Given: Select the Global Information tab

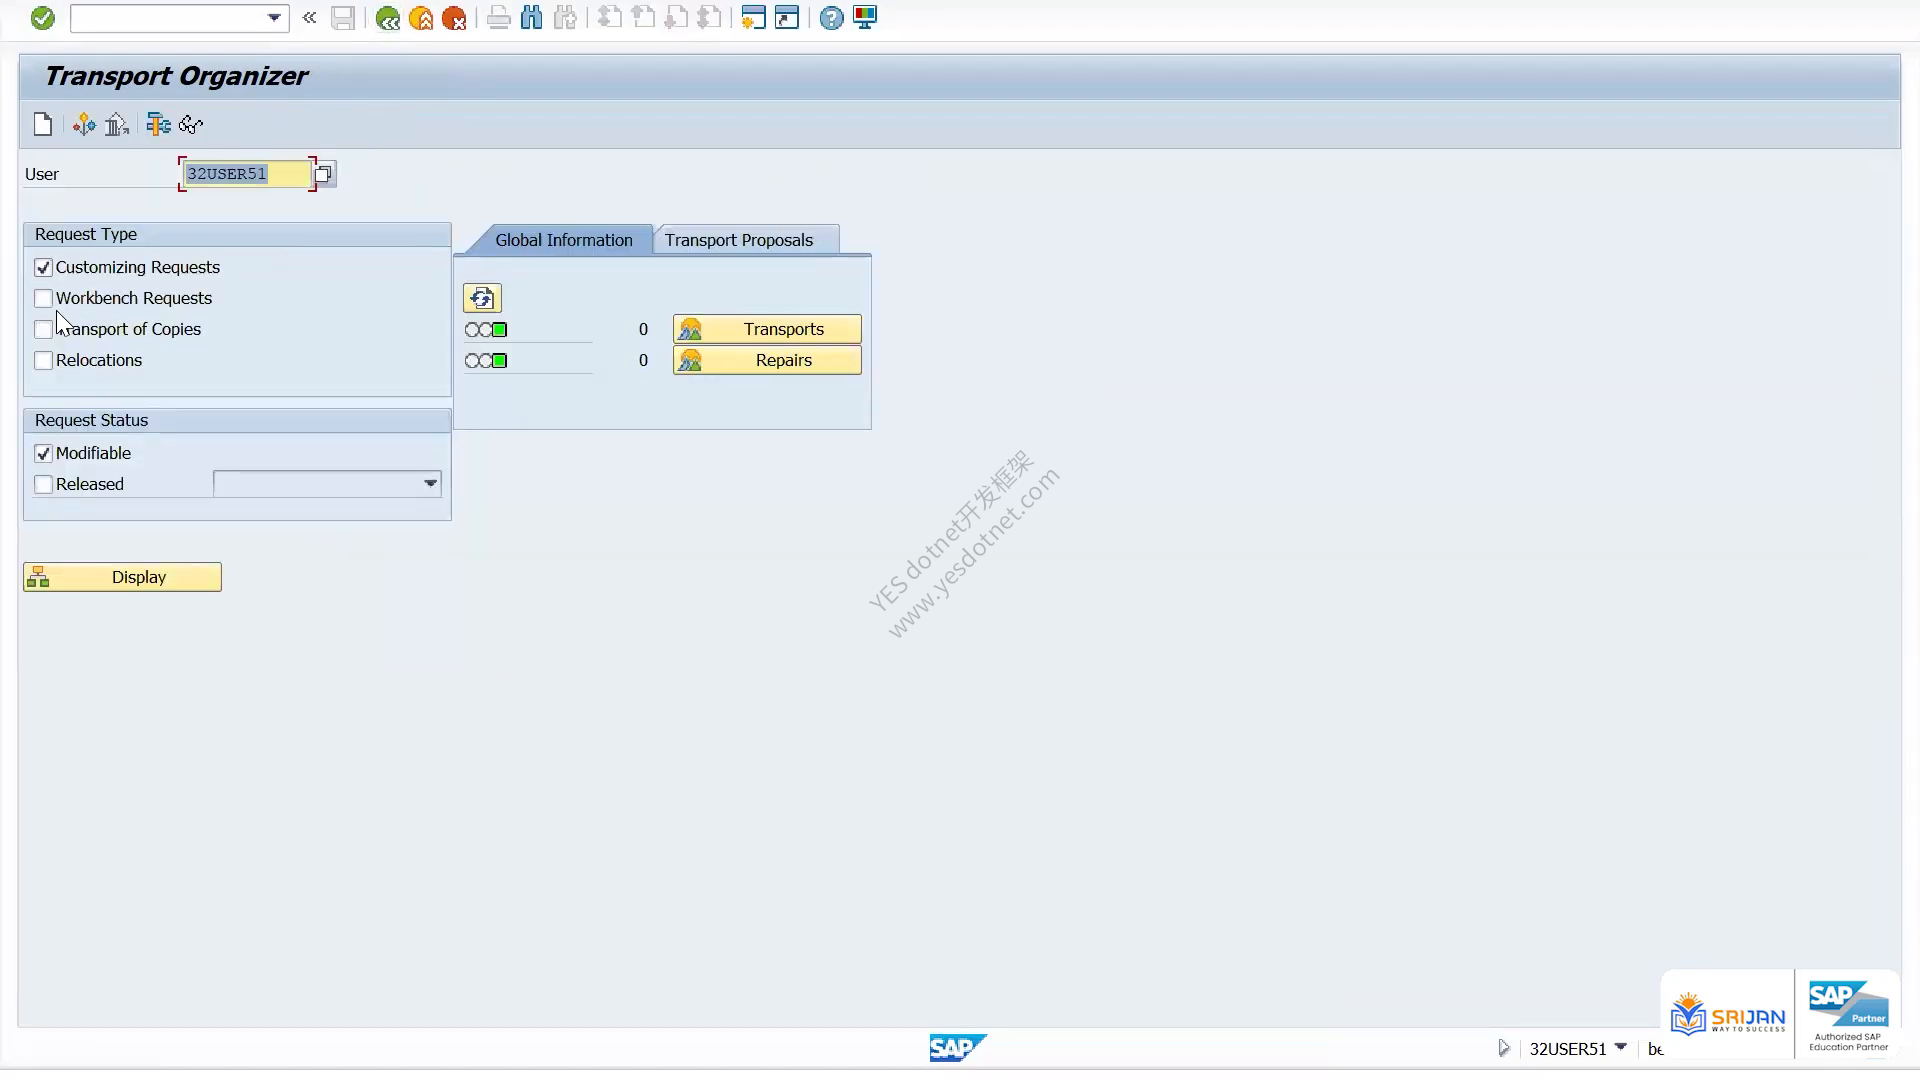Looking at the screenshot, I should pyautogui.click(x=564, y=240).
